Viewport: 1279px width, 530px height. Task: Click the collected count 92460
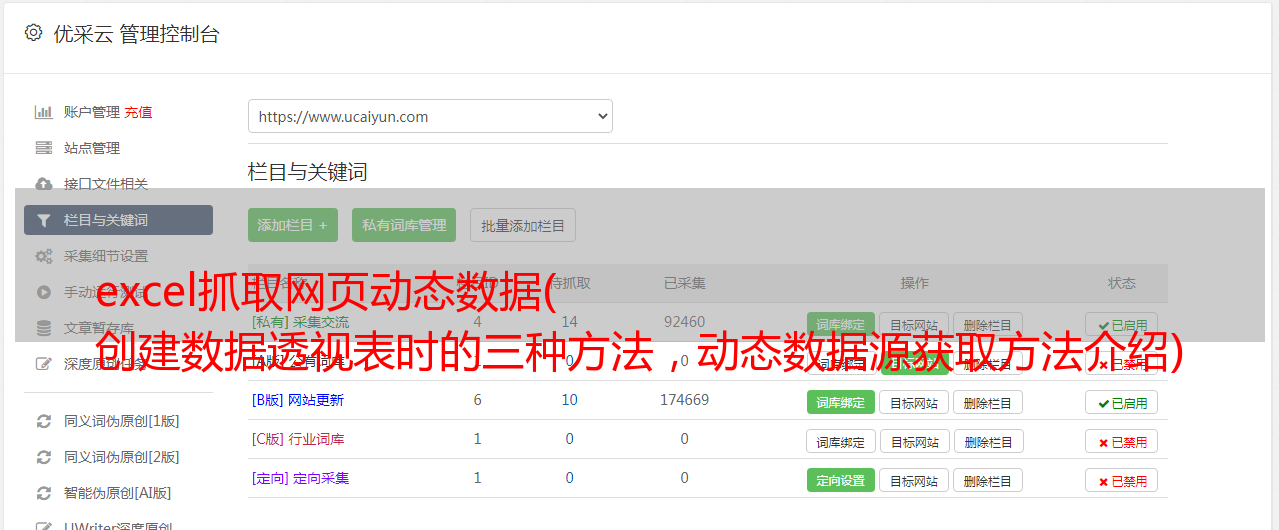tap(684, 322)
